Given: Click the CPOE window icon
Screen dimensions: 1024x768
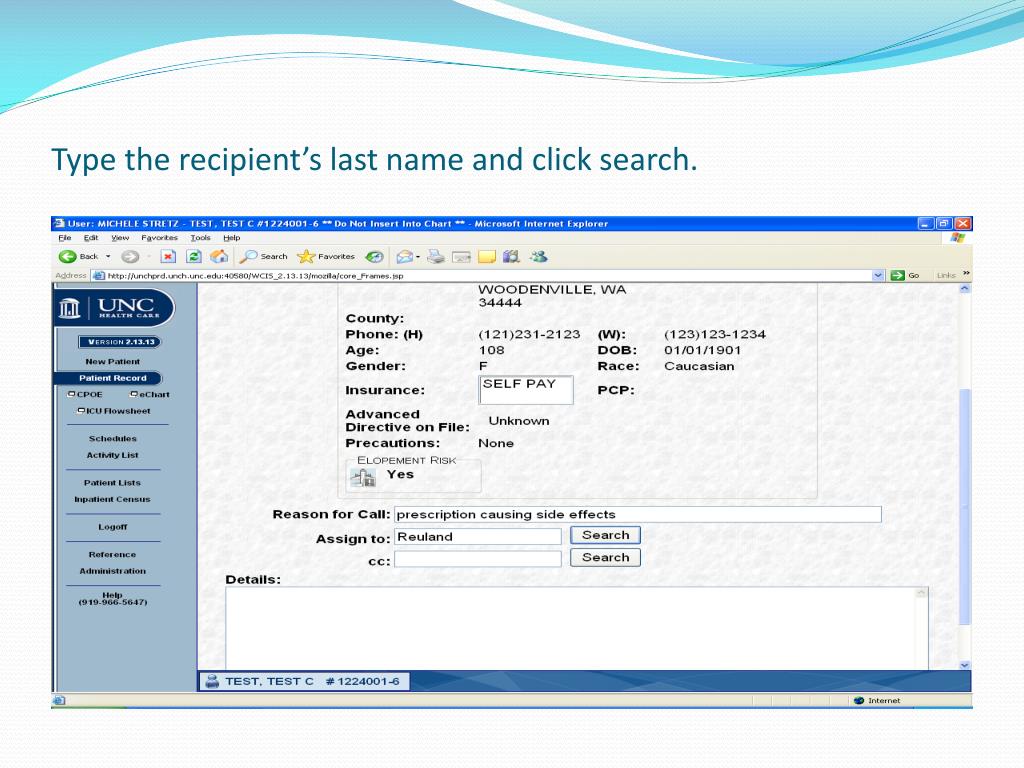Looking at the screenshot, I should (x=72, y=394).
